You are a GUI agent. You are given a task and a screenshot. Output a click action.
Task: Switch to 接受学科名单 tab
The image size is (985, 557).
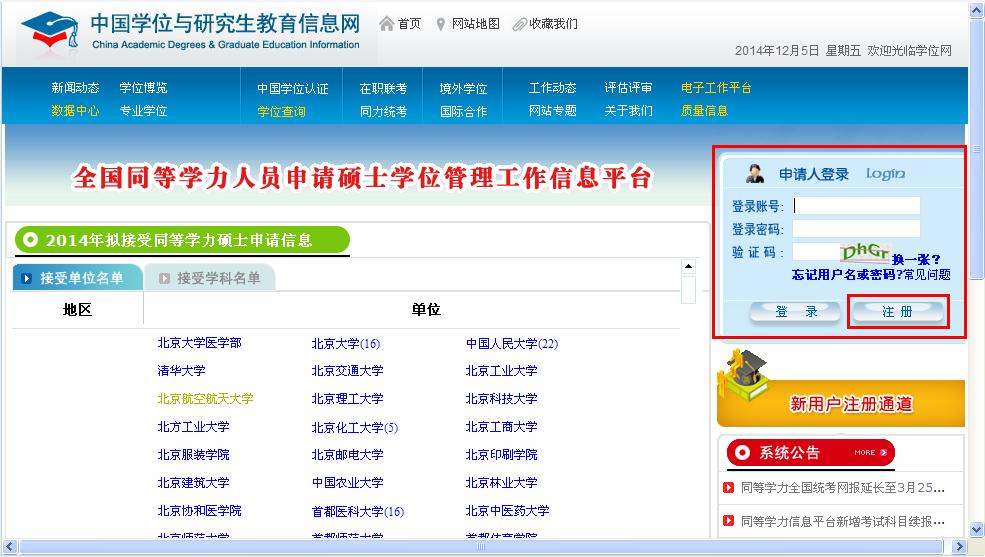pos(210,278)
